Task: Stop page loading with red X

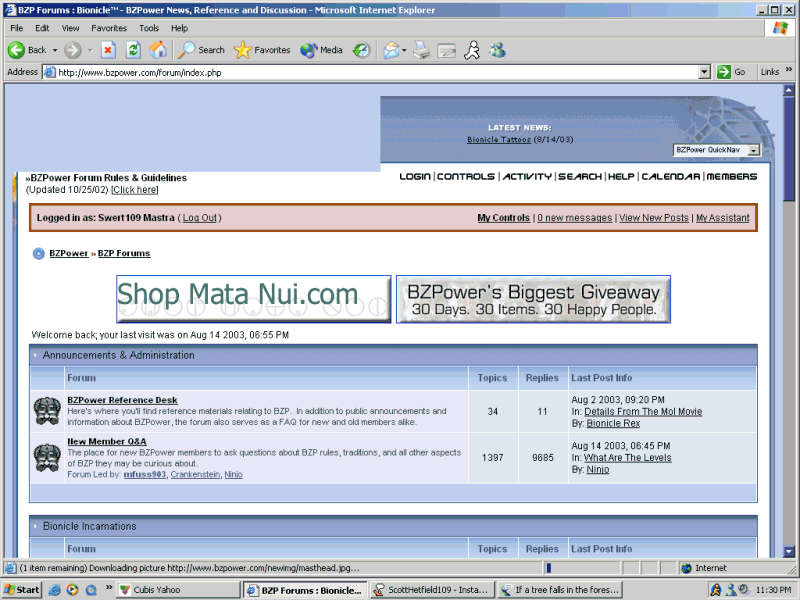Action: pyautogui.click(x=108, y=50)
